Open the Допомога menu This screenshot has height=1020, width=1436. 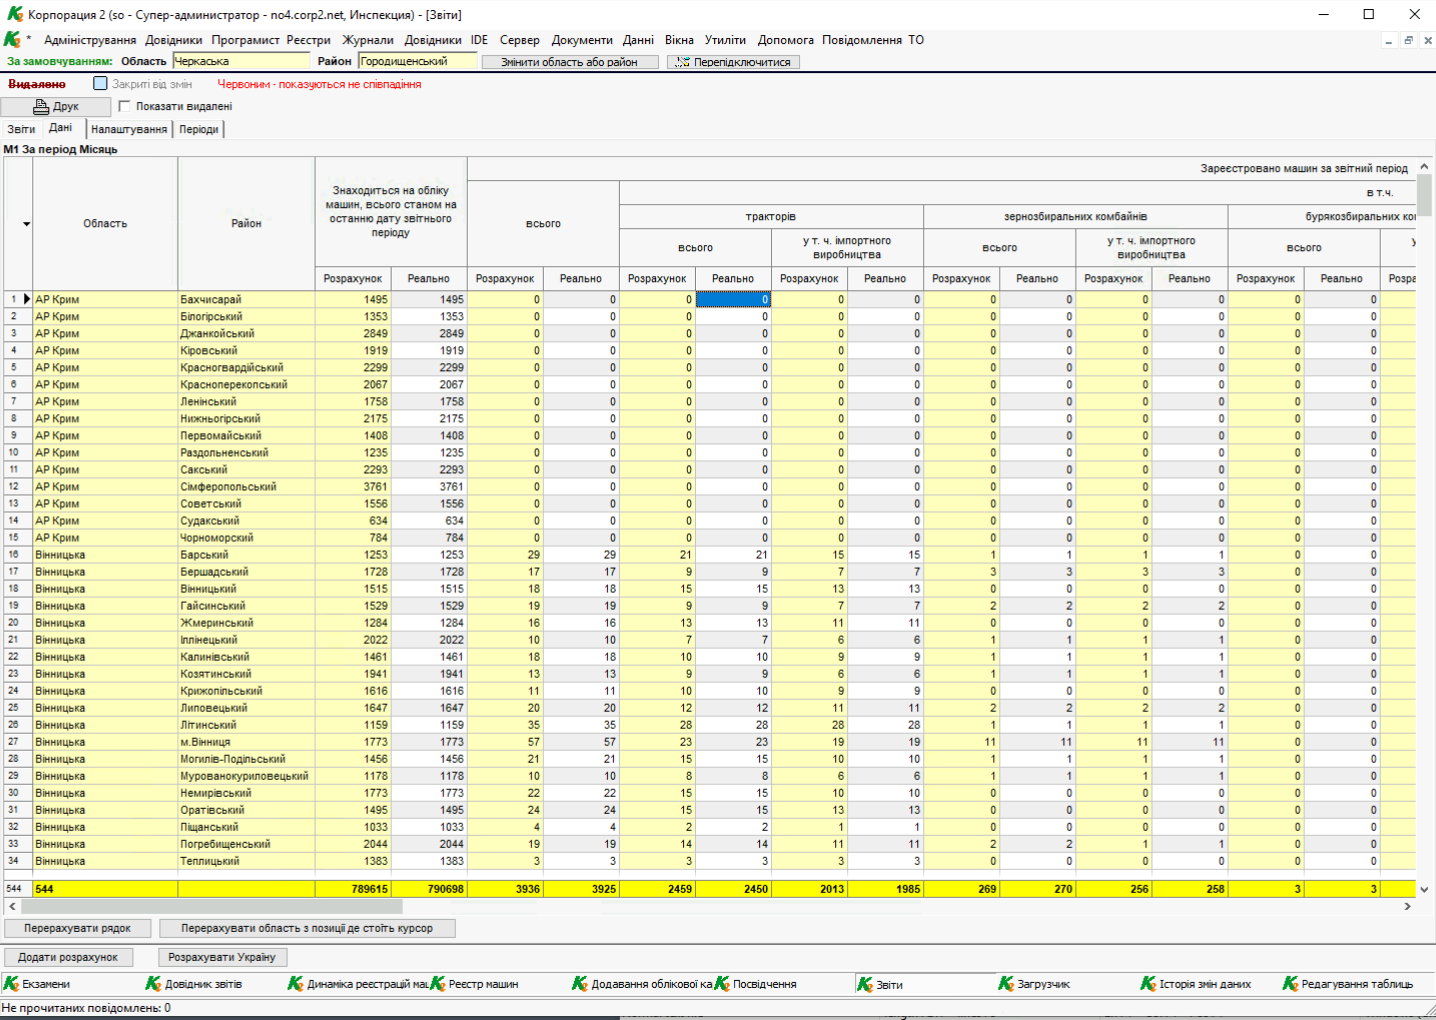pos(785,40)
